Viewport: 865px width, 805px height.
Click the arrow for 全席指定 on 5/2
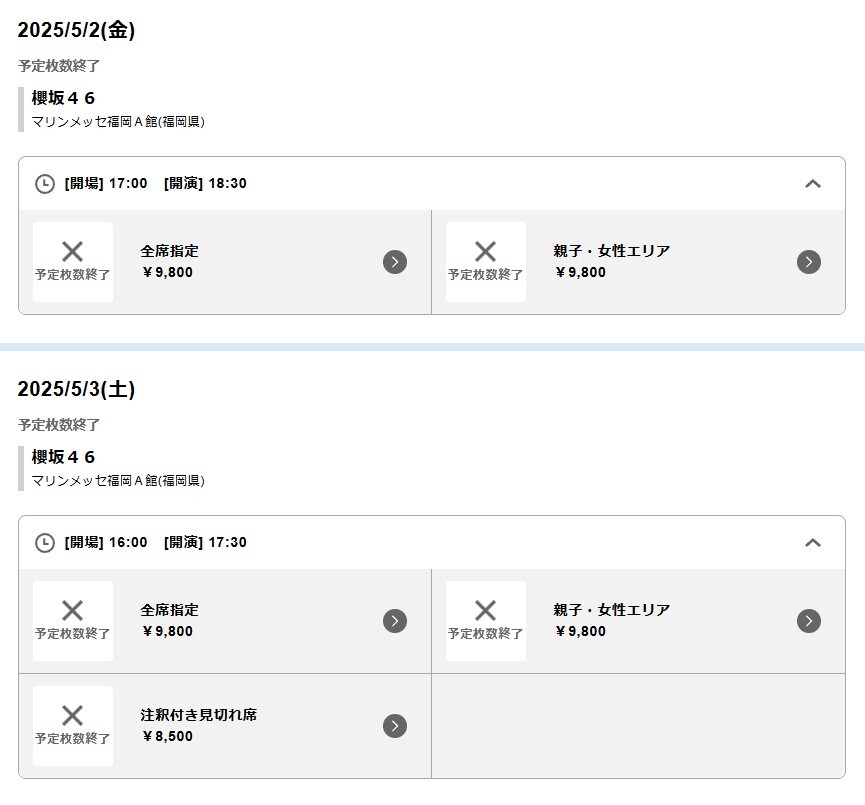point(395,262)
